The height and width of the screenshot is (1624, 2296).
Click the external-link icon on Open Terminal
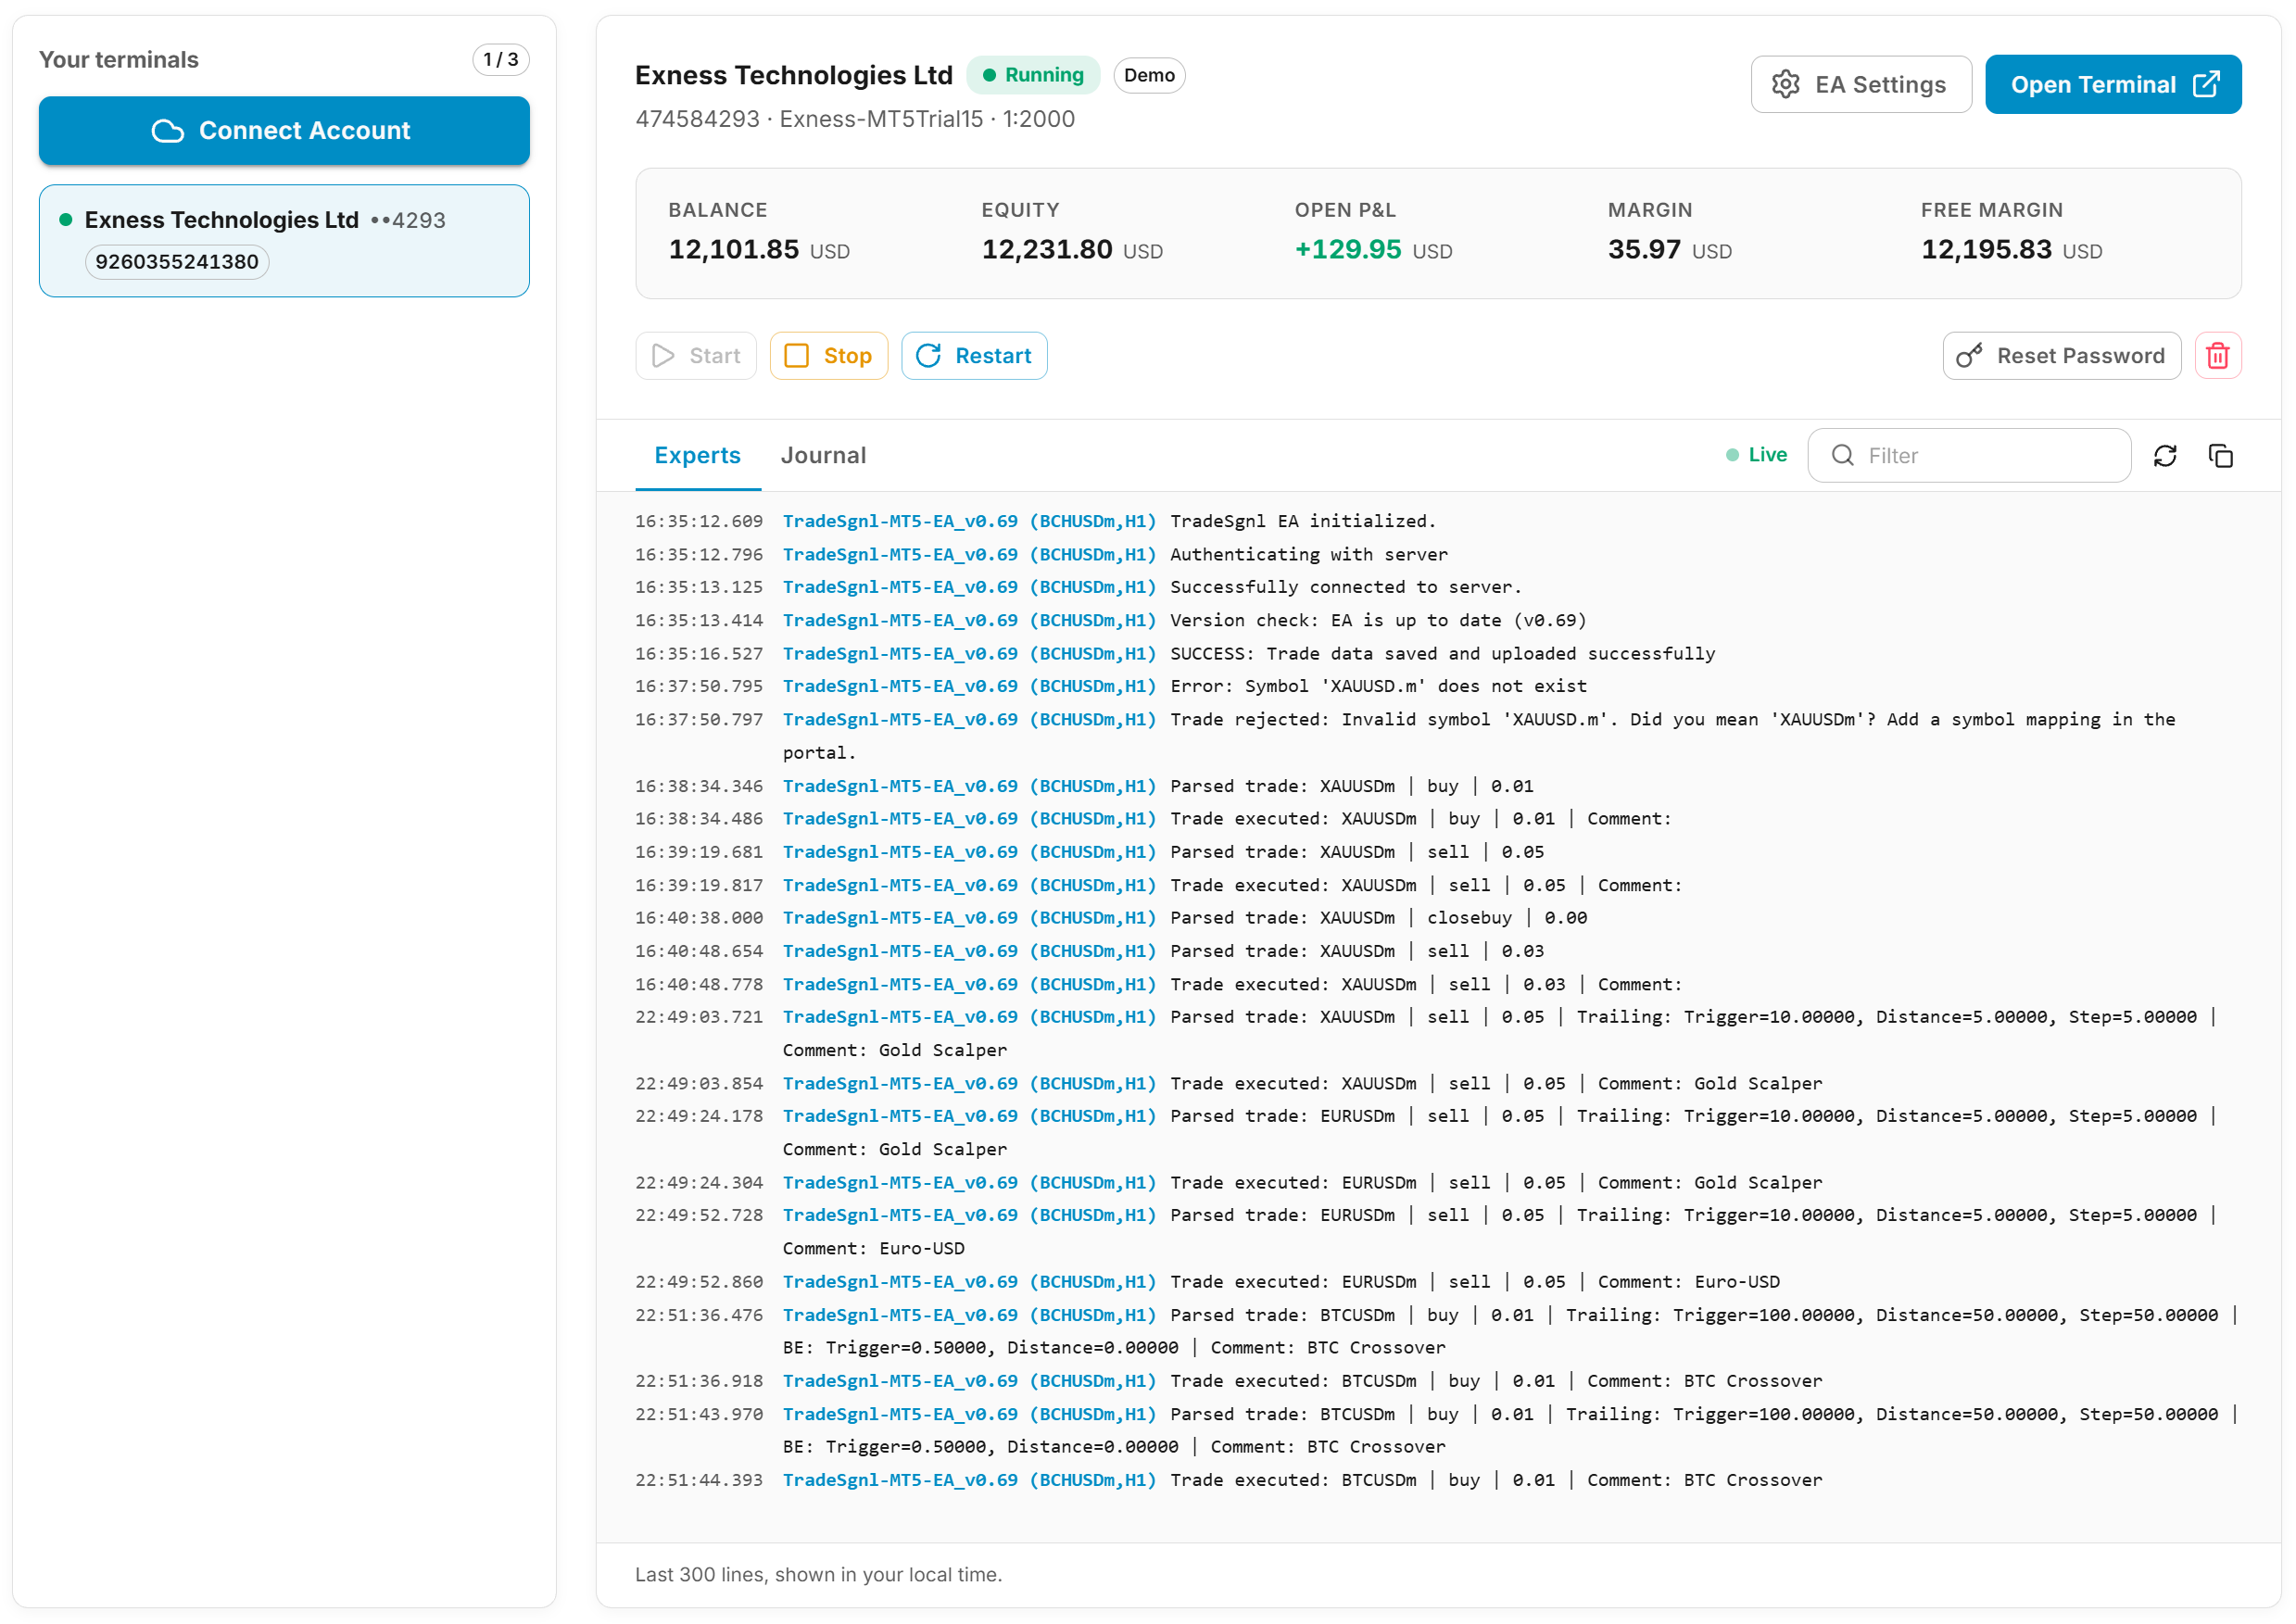coord(2206,84)
